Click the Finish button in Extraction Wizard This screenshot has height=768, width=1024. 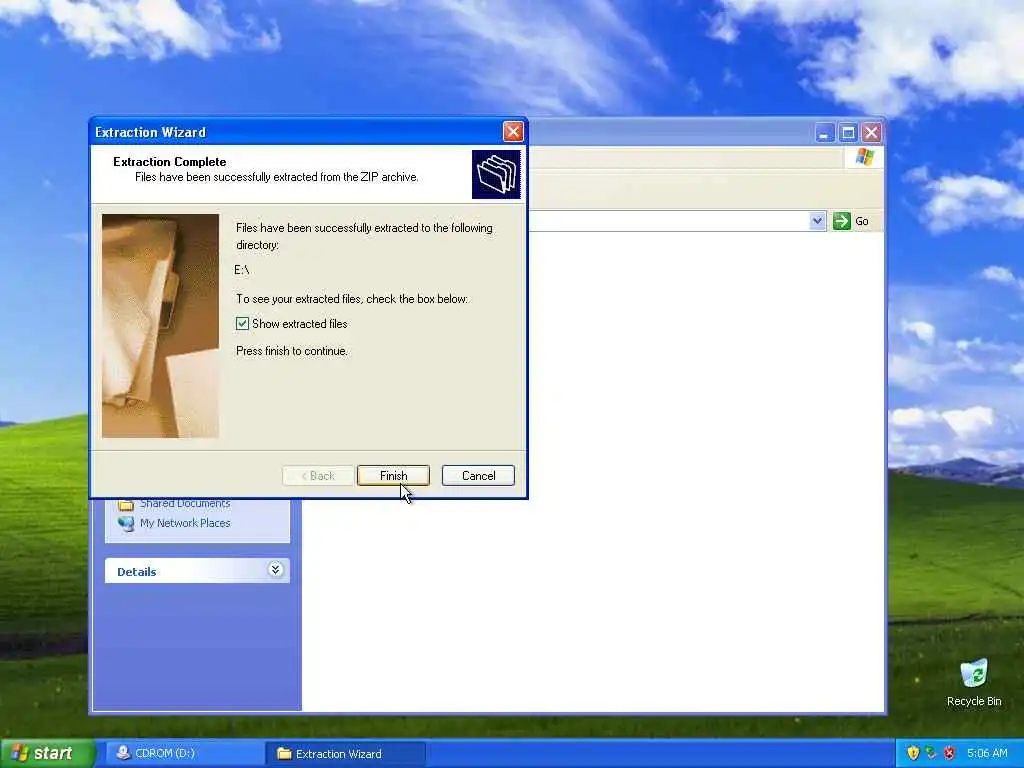393,475
